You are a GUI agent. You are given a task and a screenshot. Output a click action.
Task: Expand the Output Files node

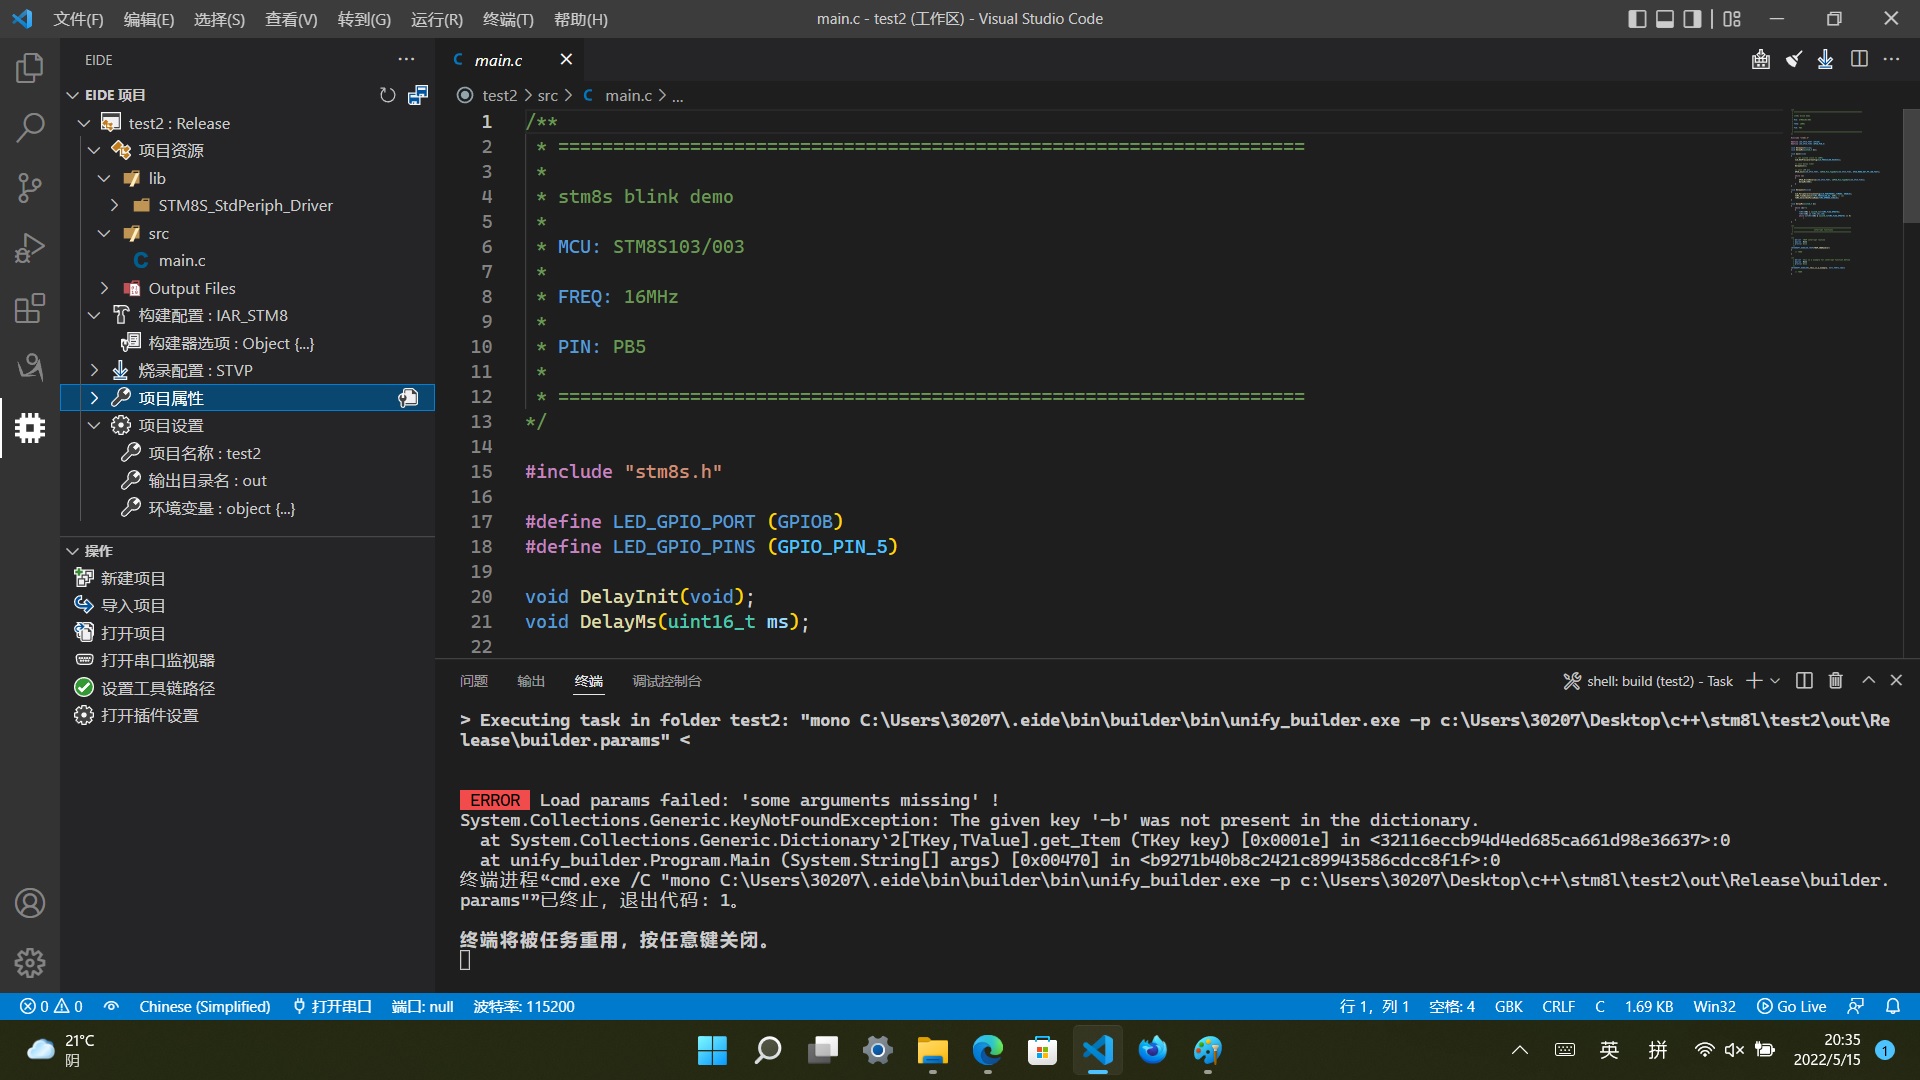click(104, 288)
